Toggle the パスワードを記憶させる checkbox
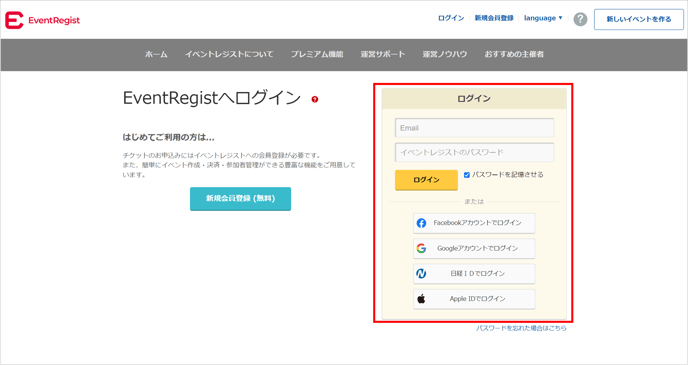Image resolution: width=688 pixels, height=365 pixels. pos(467,175)
